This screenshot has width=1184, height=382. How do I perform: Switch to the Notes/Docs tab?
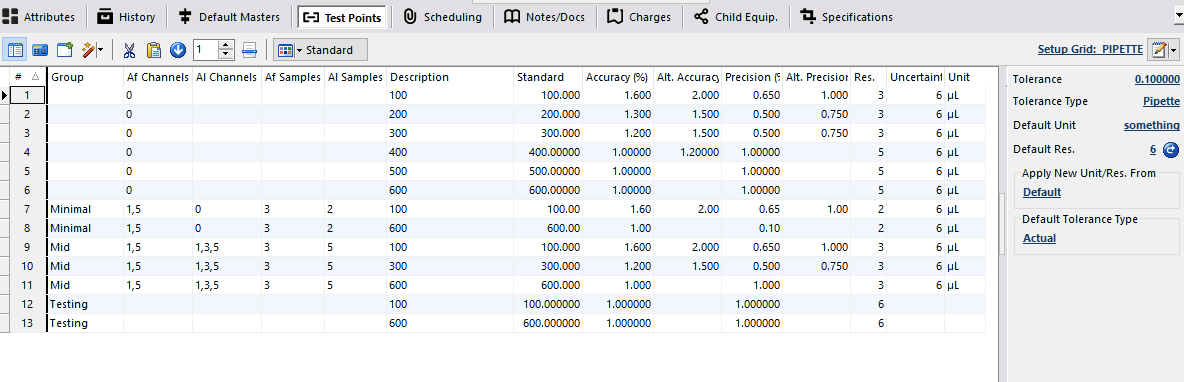(x=545, y=17)
